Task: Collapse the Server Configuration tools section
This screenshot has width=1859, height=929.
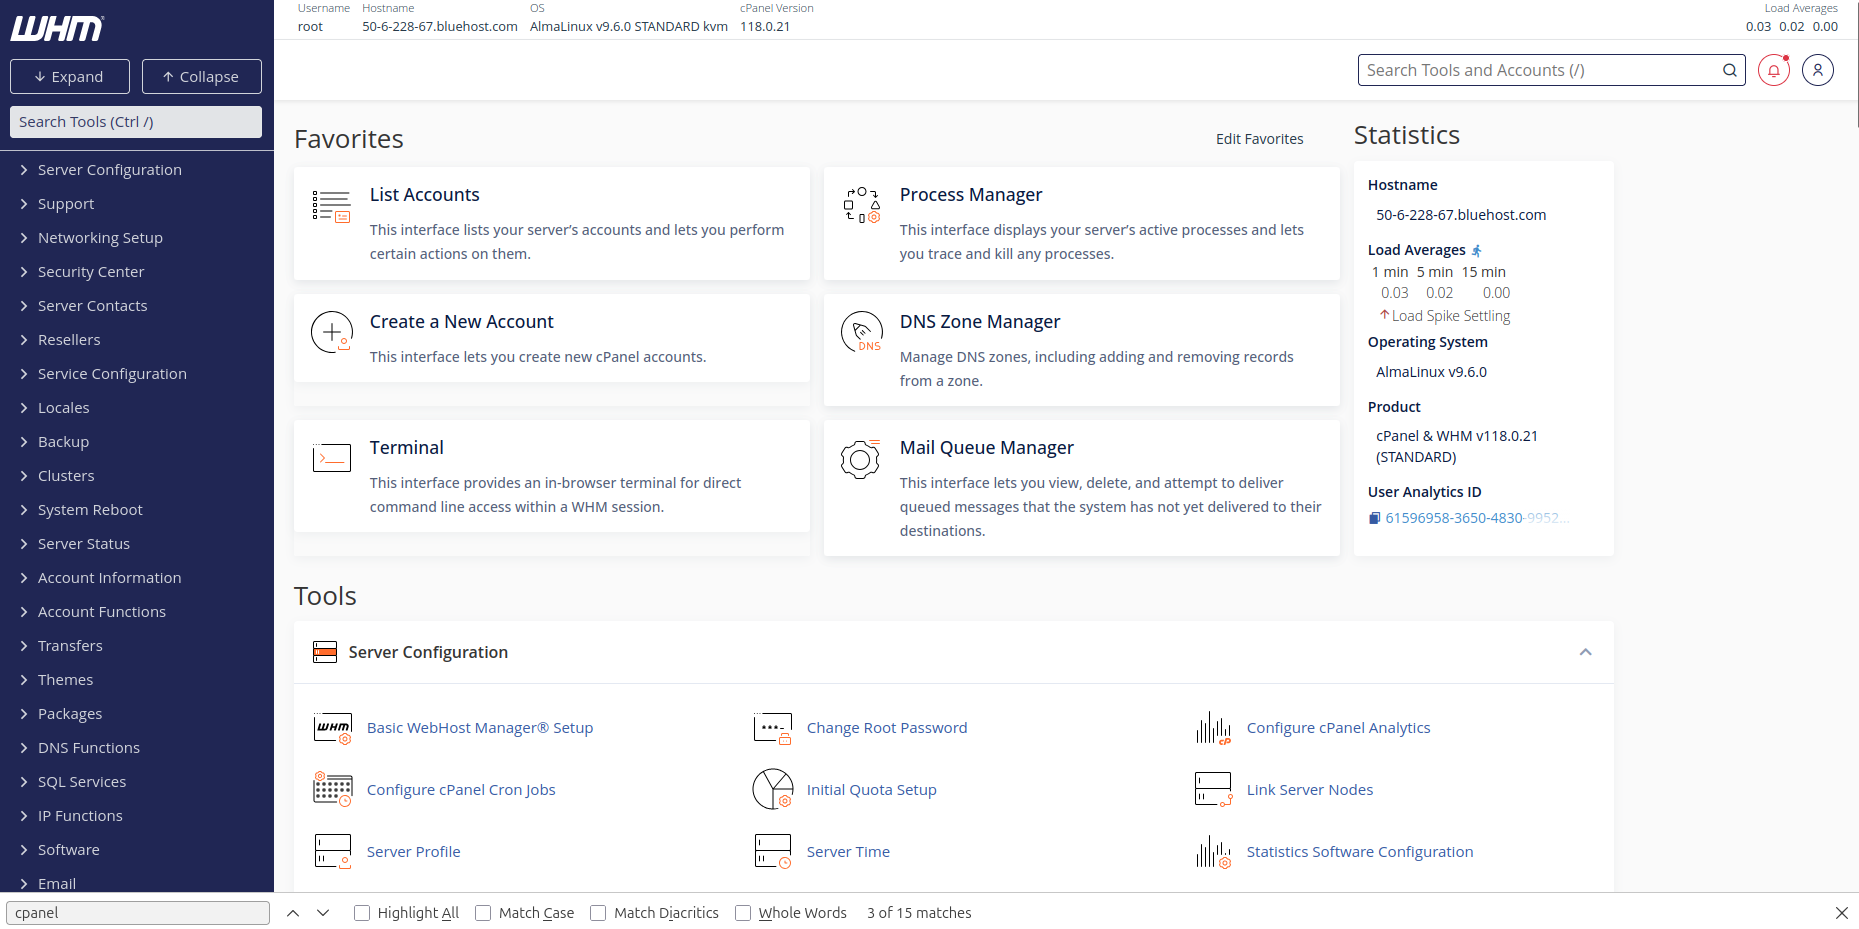Action: point(1585,652)
